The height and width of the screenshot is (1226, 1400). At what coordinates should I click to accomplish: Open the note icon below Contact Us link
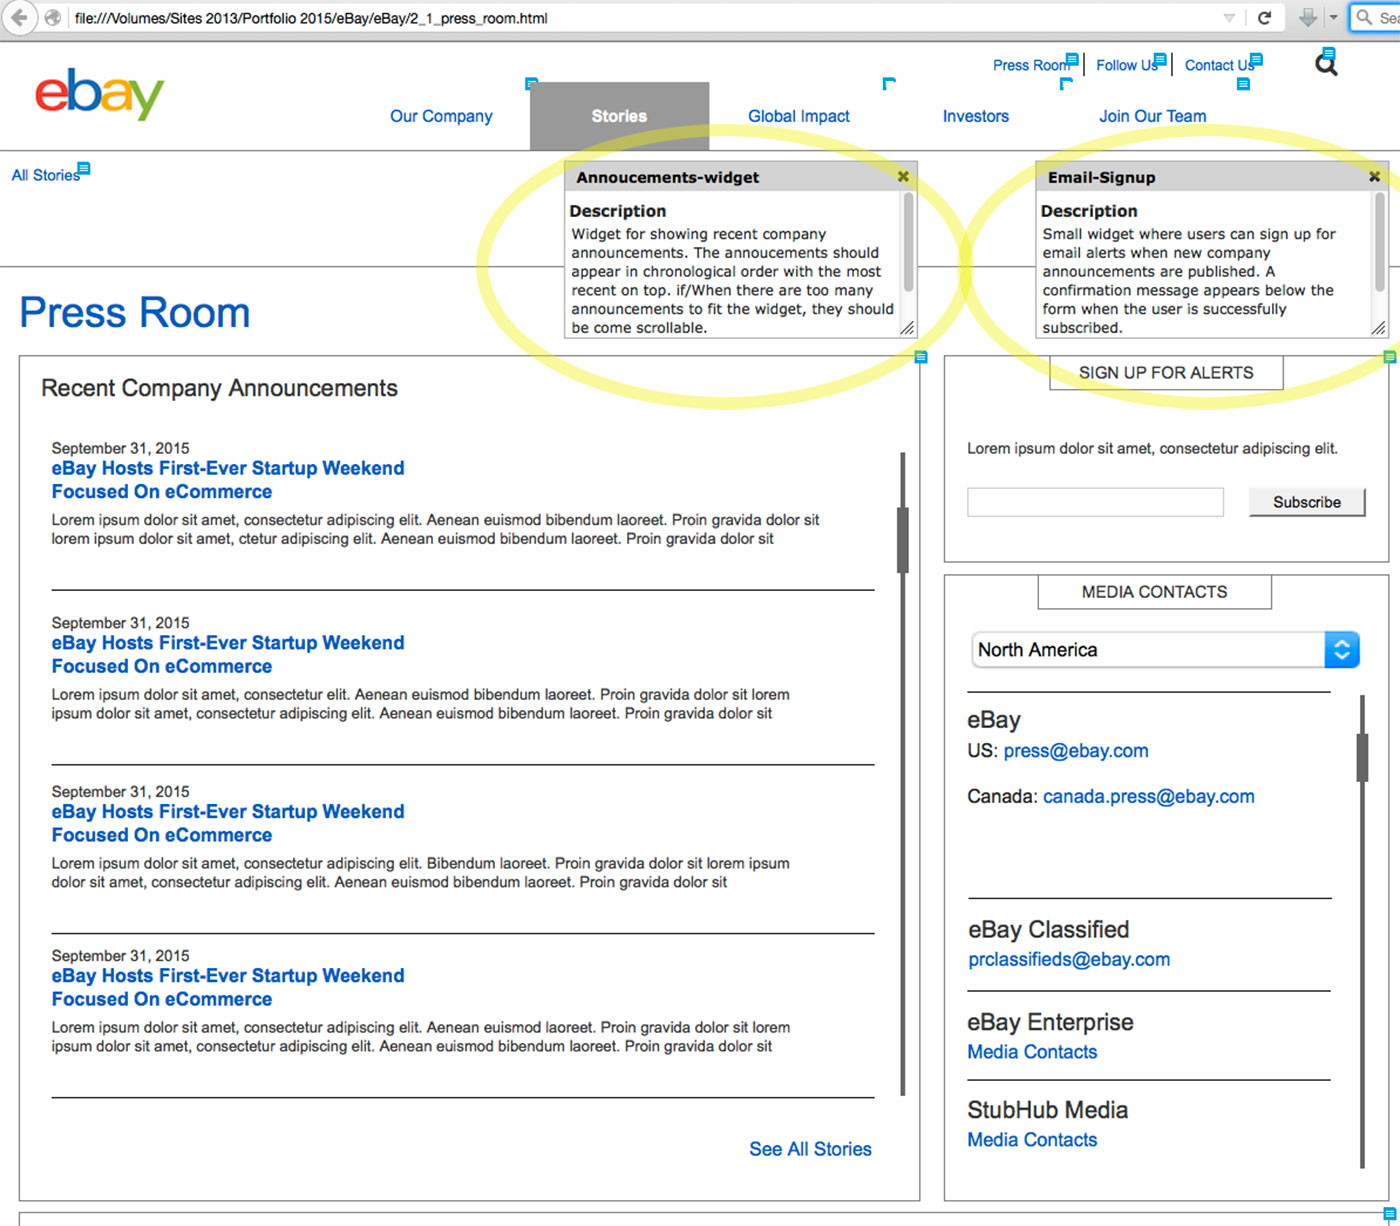(1243, 84)
